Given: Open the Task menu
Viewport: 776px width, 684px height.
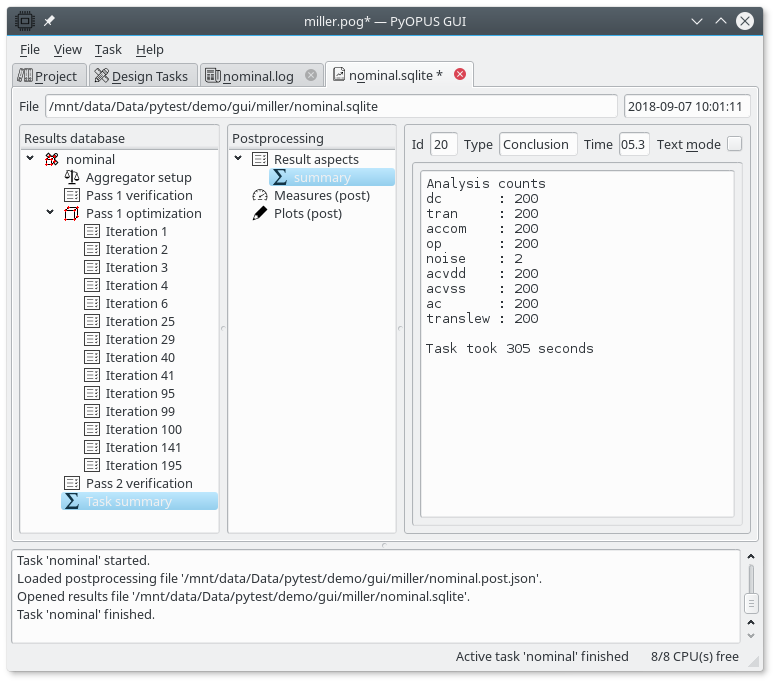Looking at the screenshot, I should pos(108,49).
